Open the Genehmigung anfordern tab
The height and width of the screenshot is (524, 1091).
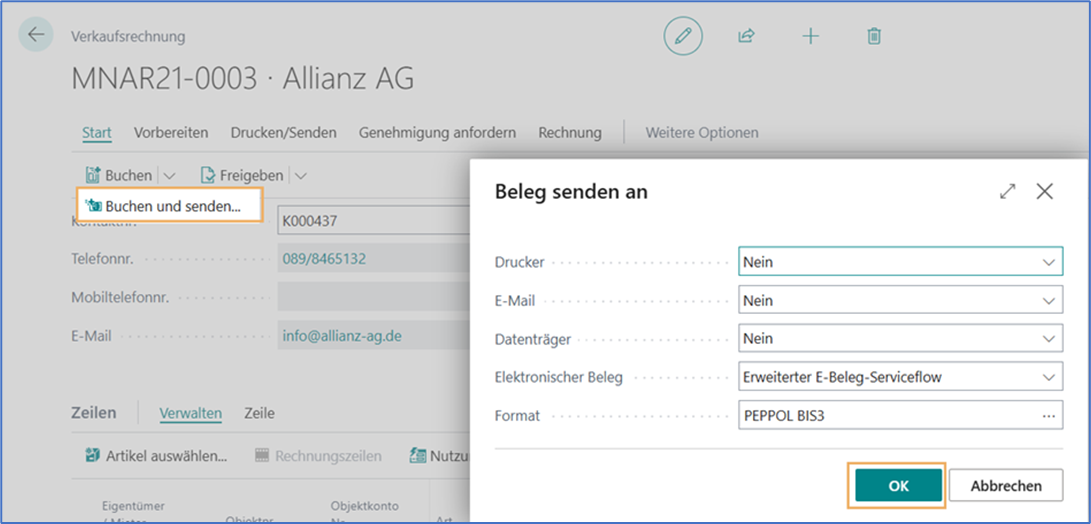pos(438,132)
